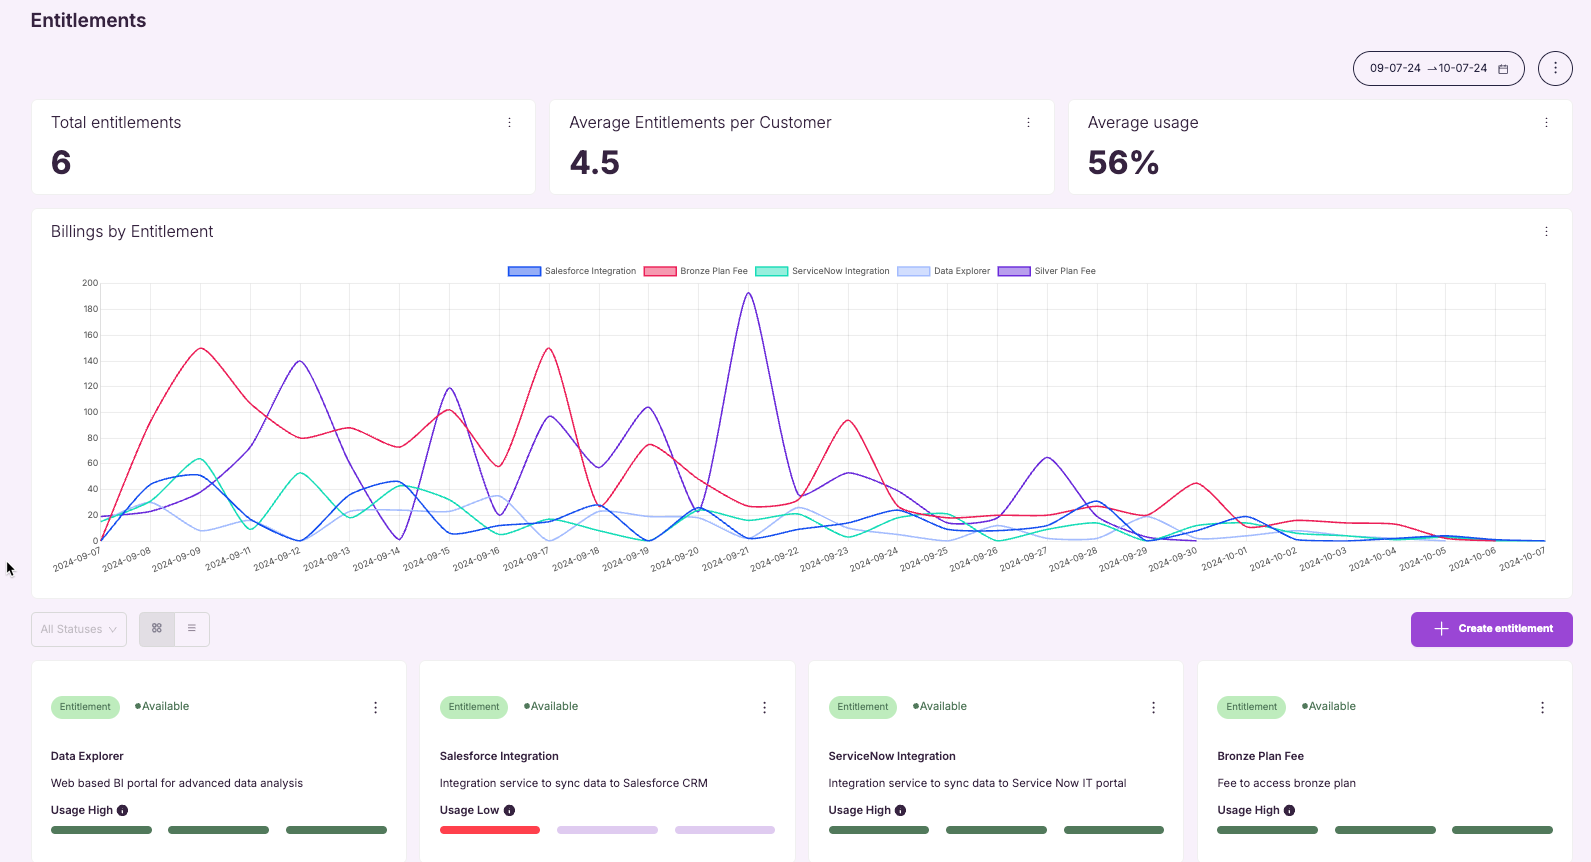Open the date range picker 09-07-24 to 10-07-24

point(1438,68)
